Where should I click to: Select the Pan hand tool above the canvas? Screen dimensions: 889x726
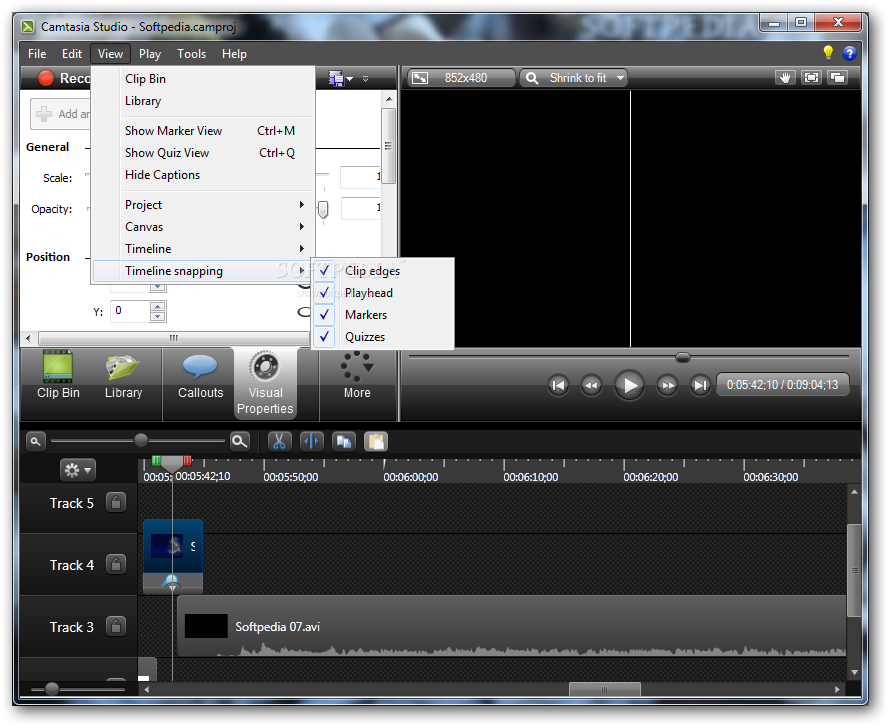click(785, 77)
